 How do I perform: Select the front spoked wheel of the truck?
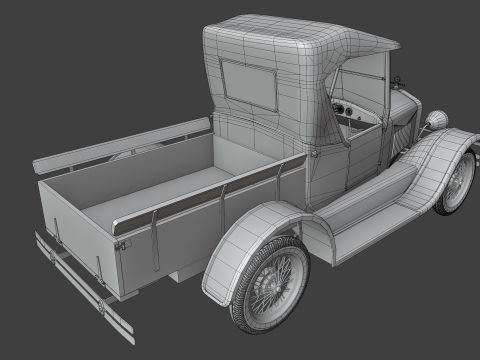[x=456, y=183]
